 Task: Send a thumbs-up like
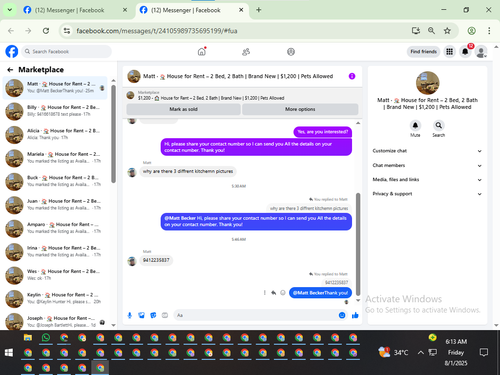(355, 315)
